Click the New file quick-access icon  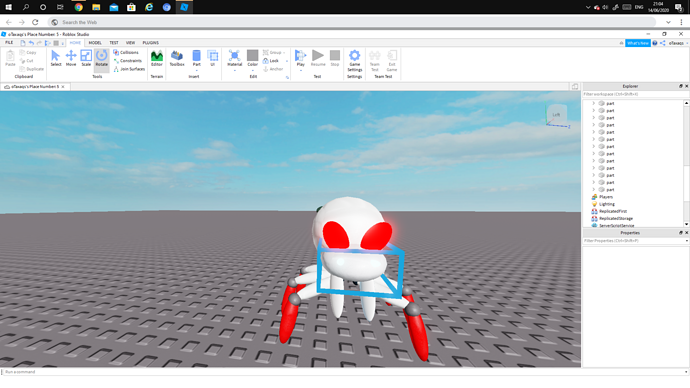(23, 43)
